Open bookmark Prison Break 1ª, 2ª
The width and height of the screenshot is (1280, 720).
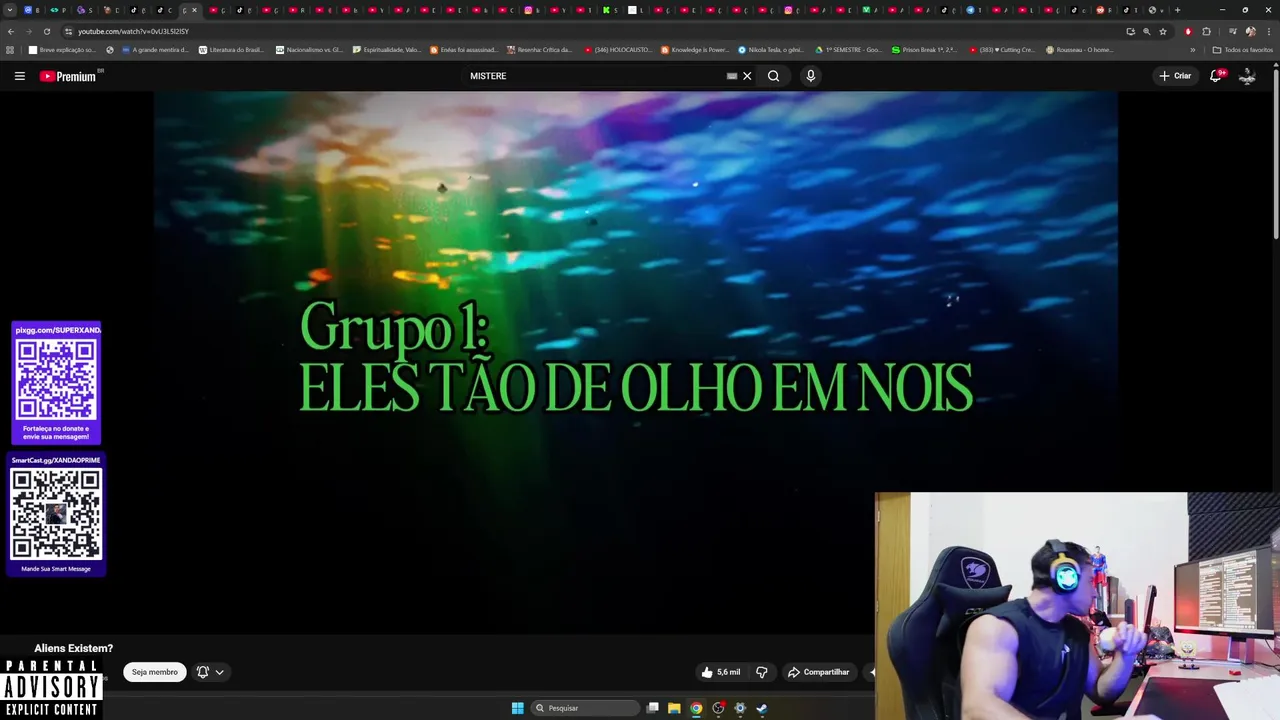(925, 49)
